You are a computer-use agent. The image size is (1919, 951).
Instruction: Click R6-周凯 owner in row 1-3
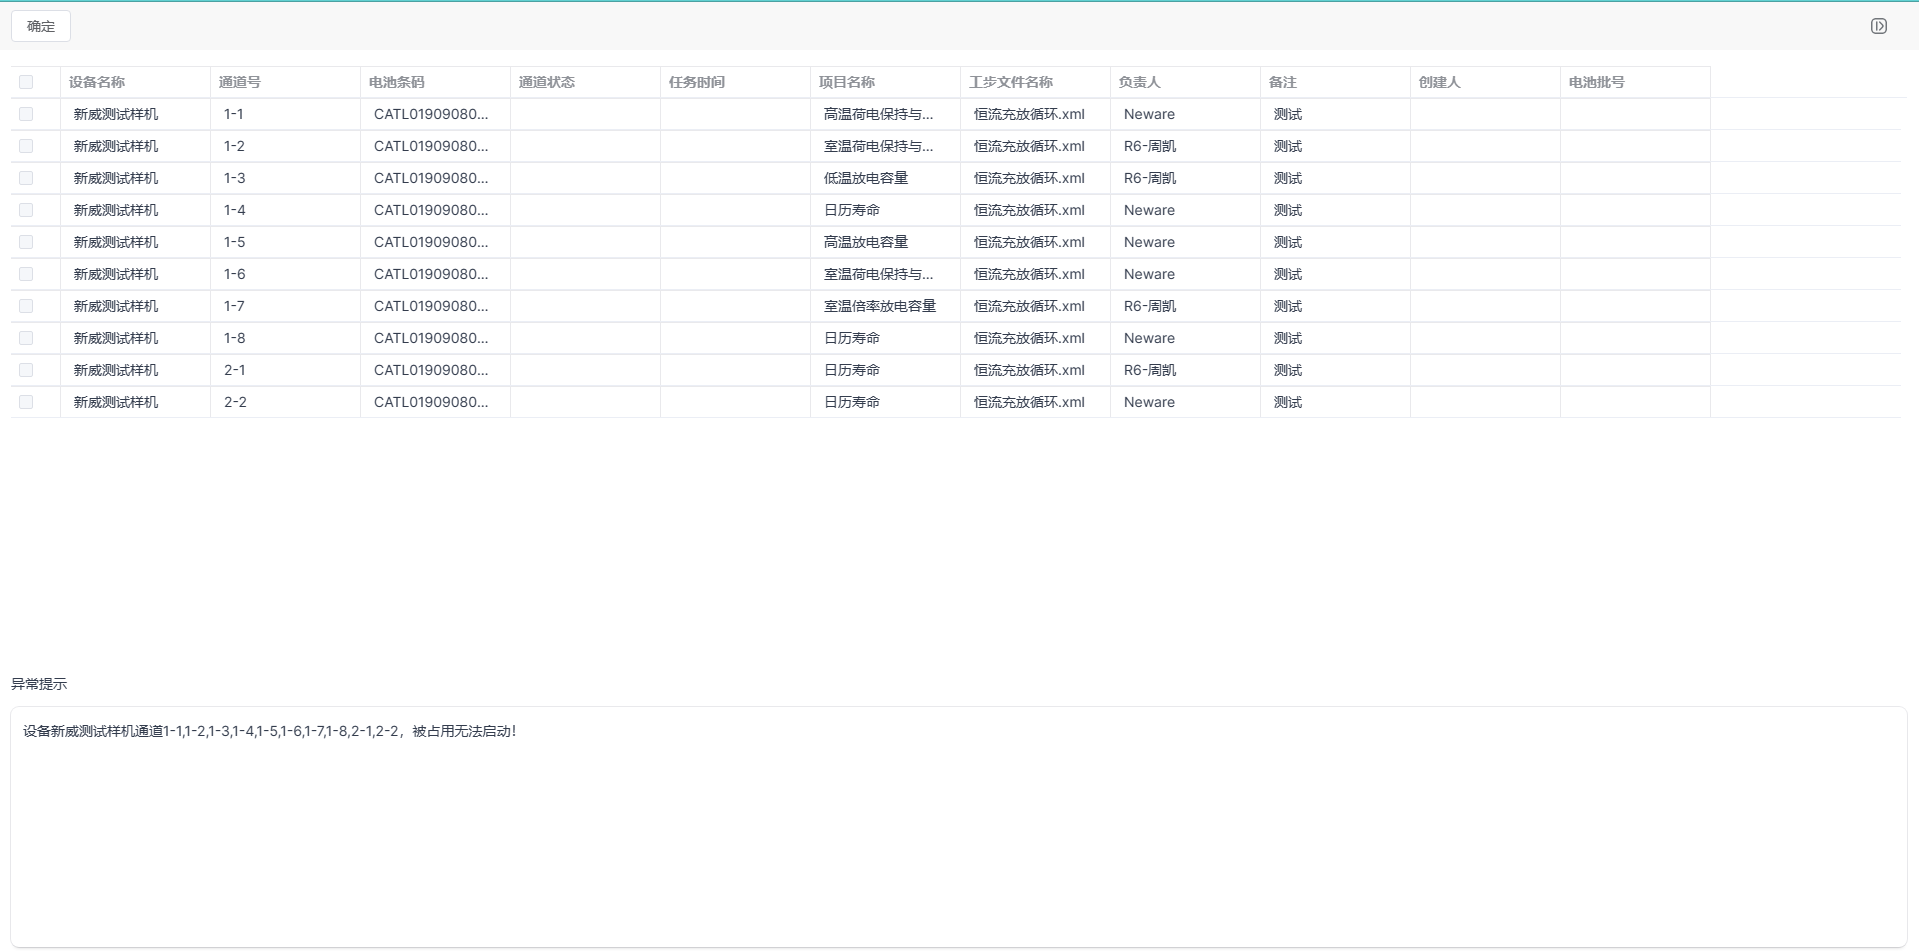pos(1150,178)
